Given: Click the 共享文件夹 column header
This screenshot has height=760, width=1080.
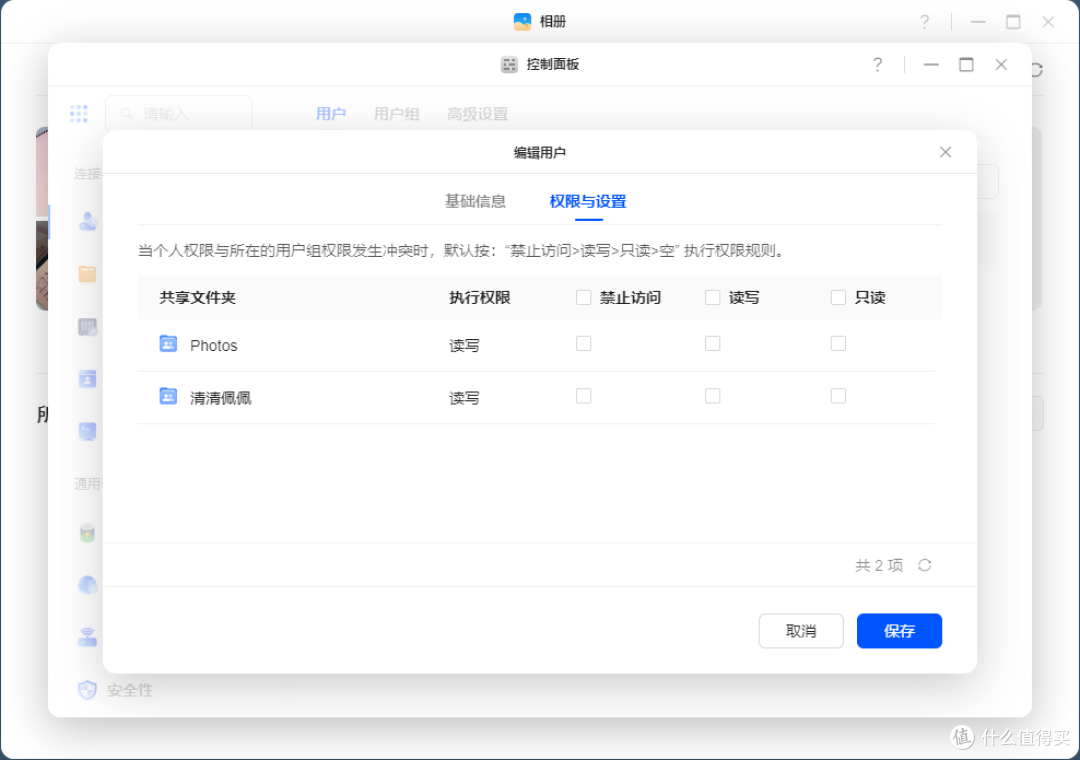Looking at the screenshot, I should tap(198, 298).
